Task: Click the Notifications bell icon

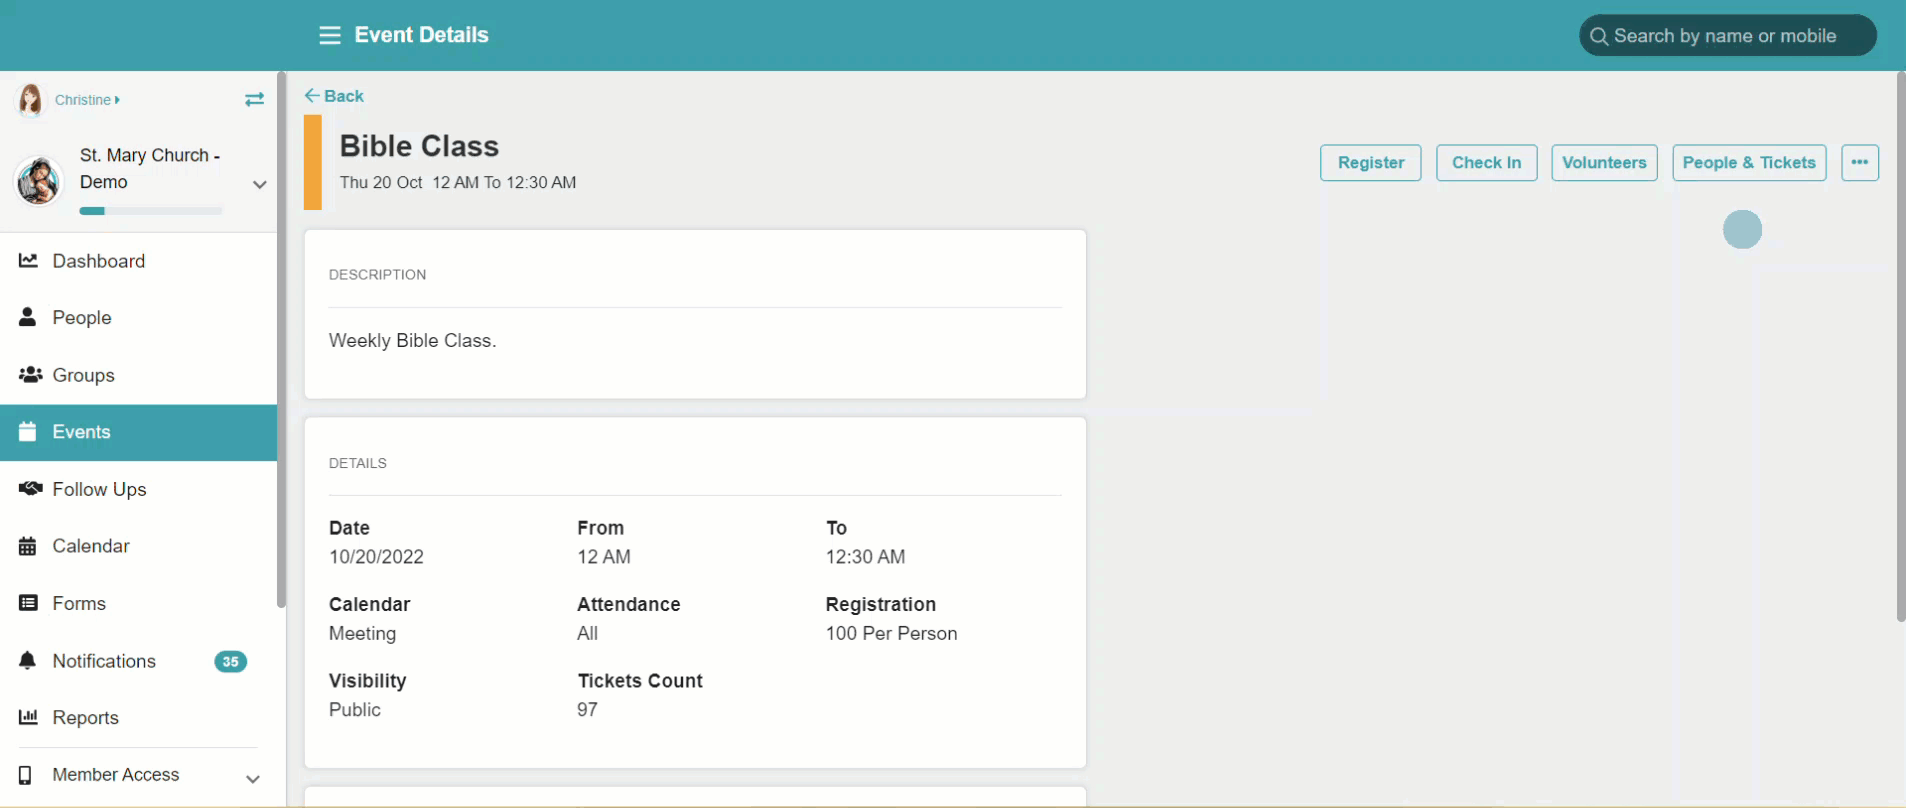Action: tap(28, 660)
